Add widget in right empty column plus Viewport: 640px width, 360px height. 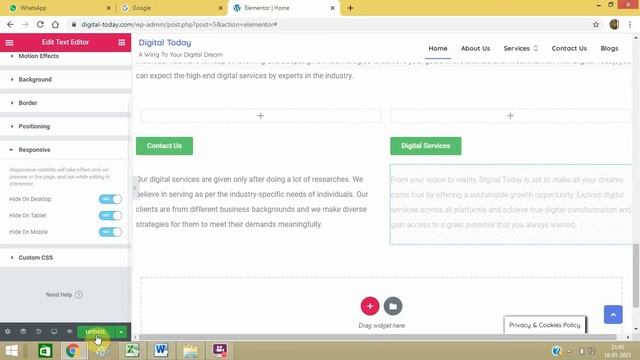pos(510,116)
